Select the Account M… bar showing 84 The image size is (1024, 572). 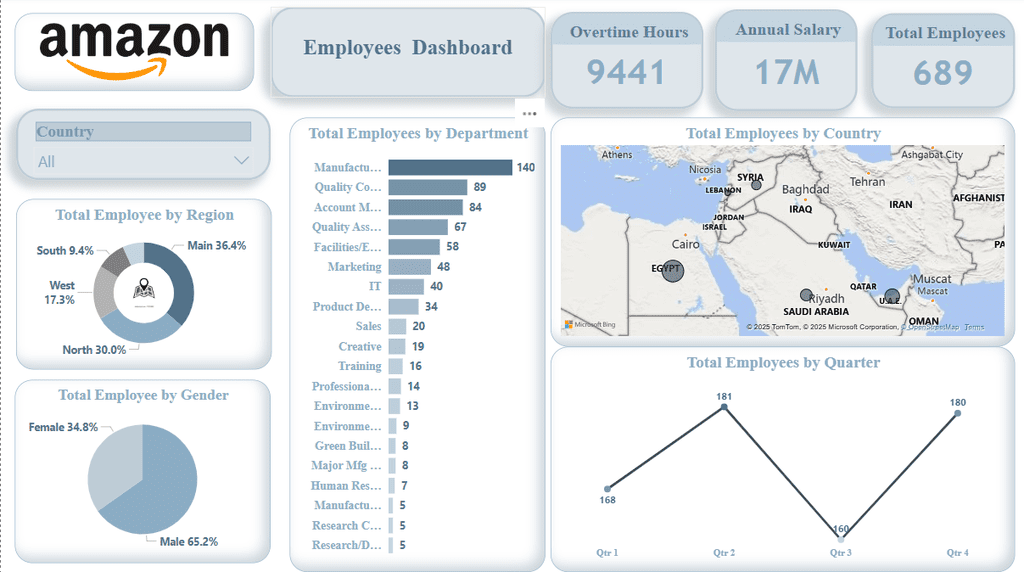coord(425,207)
